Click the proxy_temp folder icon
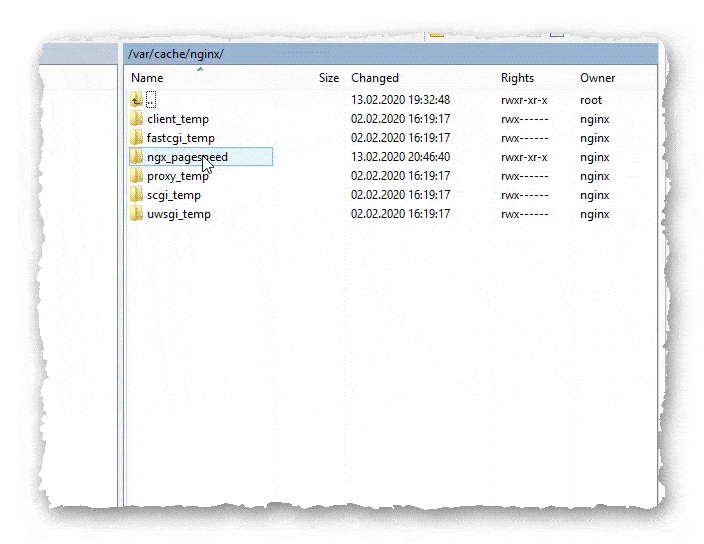Screen dimensions: 704x544 coord(137,176)
